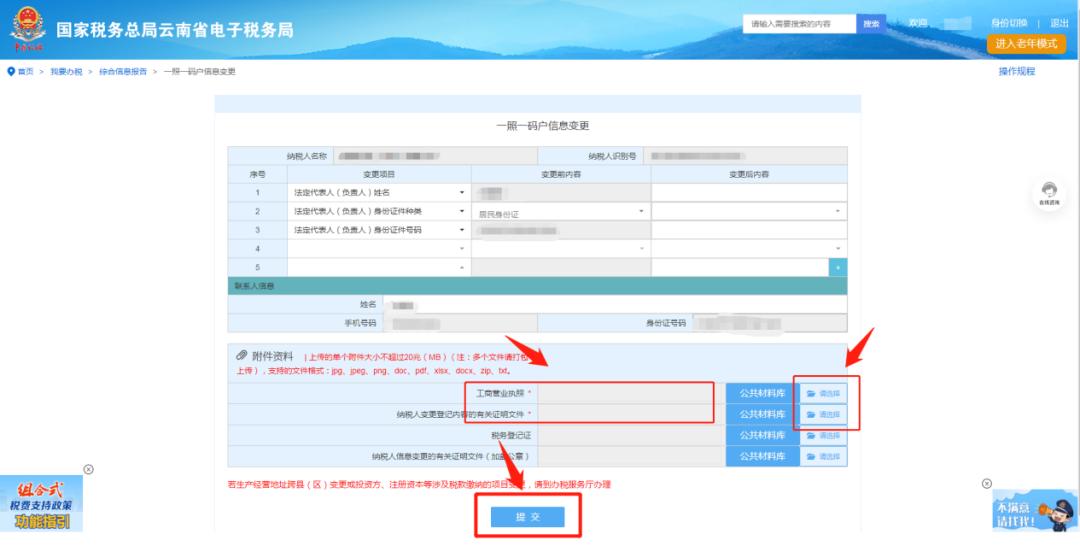Open the row 1 变更项目 dropdown 法定代表人(负责人)姓名
This screenshot has height=546, width=1080.
(379, 193)
